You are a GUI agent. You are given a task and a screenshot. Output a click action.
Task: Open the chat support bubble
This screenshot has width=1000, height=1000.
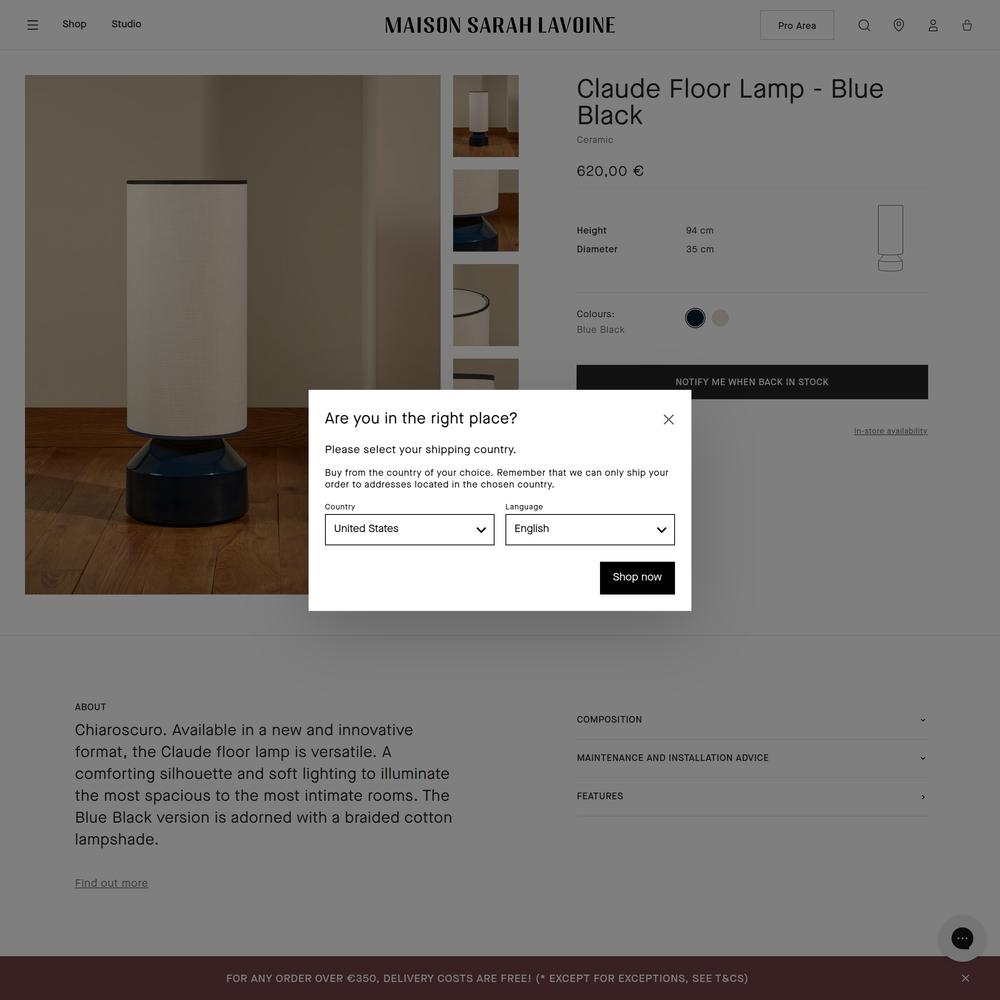[x=962, y=938]
